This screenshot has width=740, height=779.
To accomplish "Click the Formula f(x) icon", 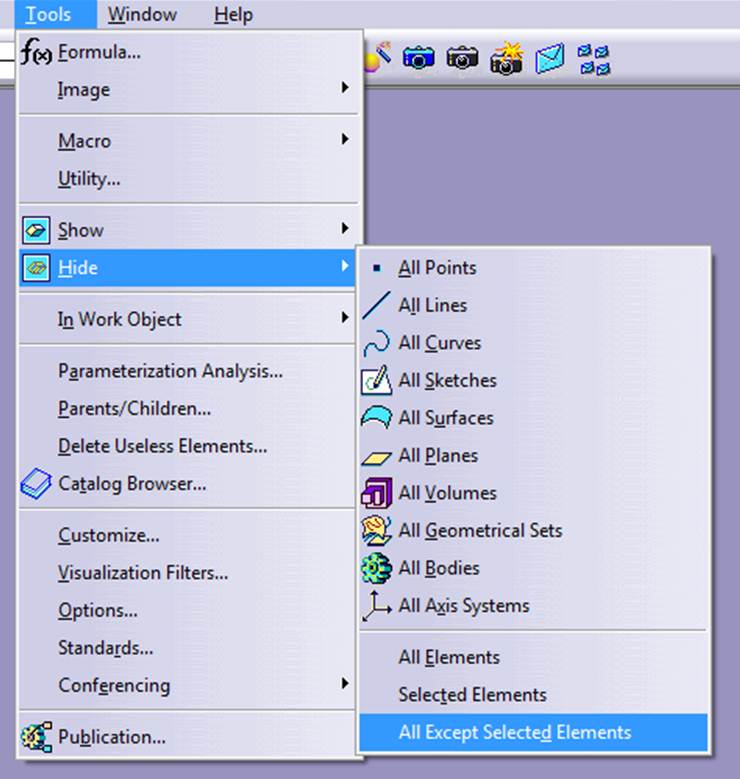I will (x=36, y=52).
